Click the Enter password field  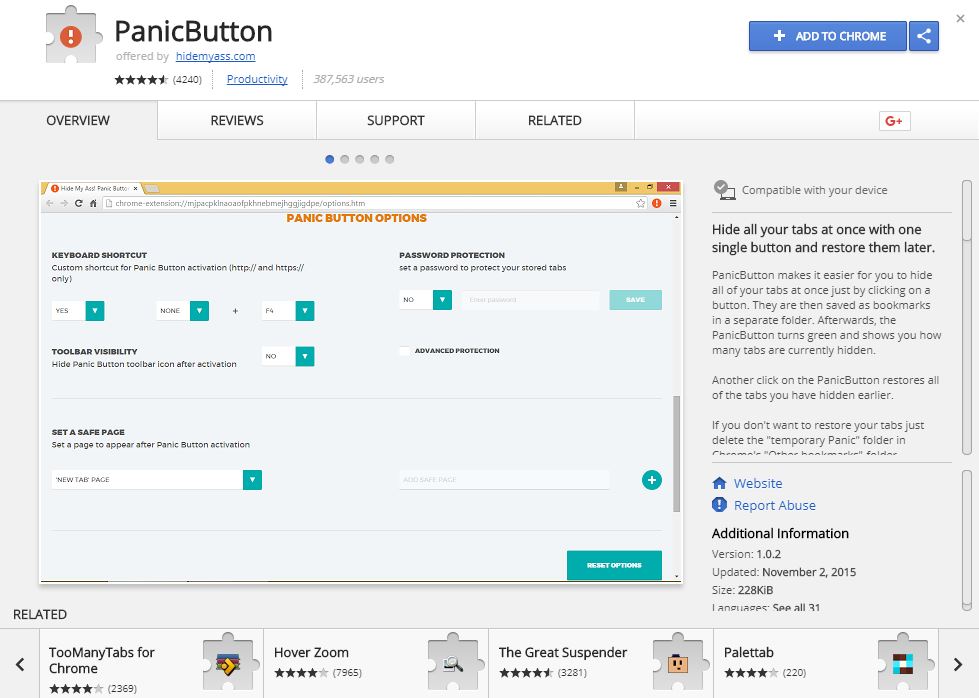pos(531,300)
